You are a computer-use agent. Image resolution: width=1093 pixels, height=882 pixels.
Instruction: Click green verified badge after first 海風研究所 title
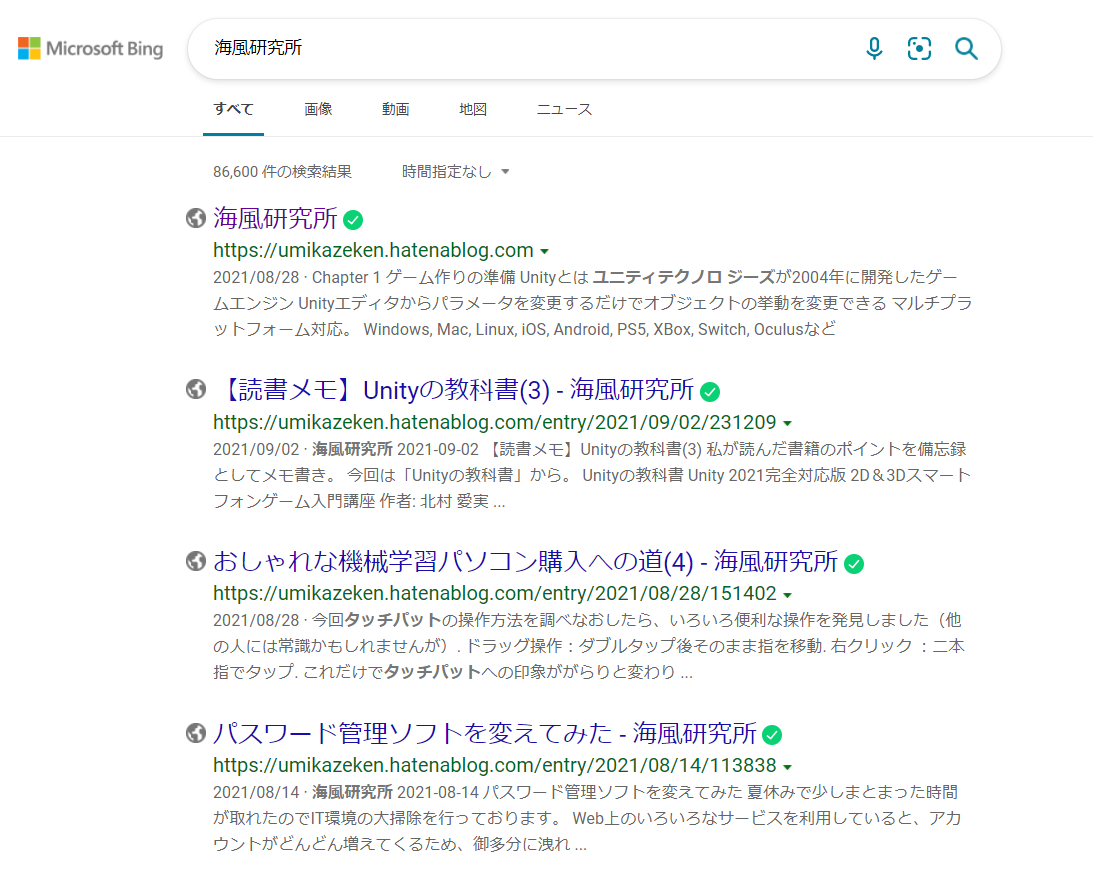tap(353, 220)
